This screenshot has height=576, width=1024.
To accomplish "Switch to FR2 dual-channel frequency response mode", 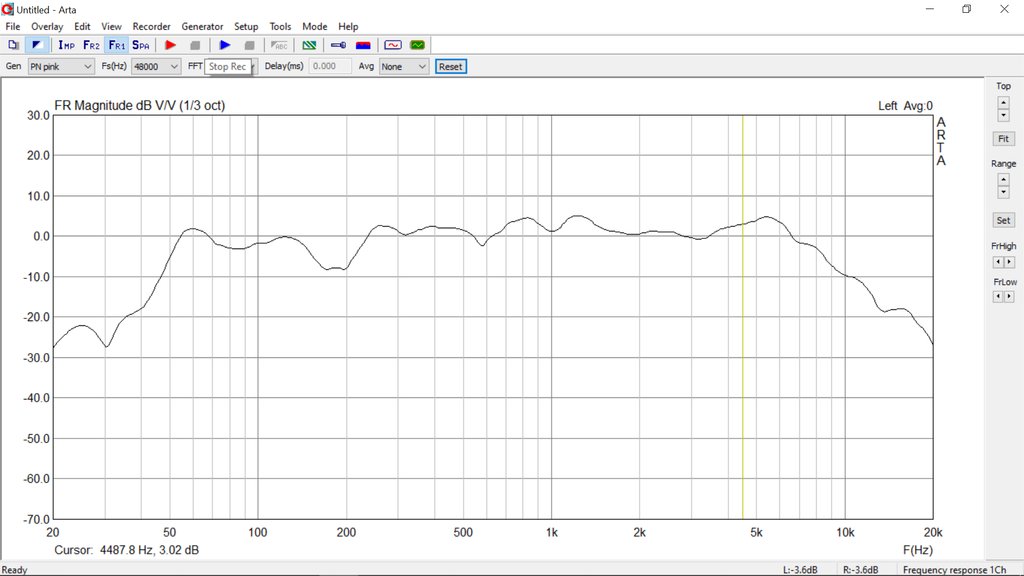I will click(91, 45).
